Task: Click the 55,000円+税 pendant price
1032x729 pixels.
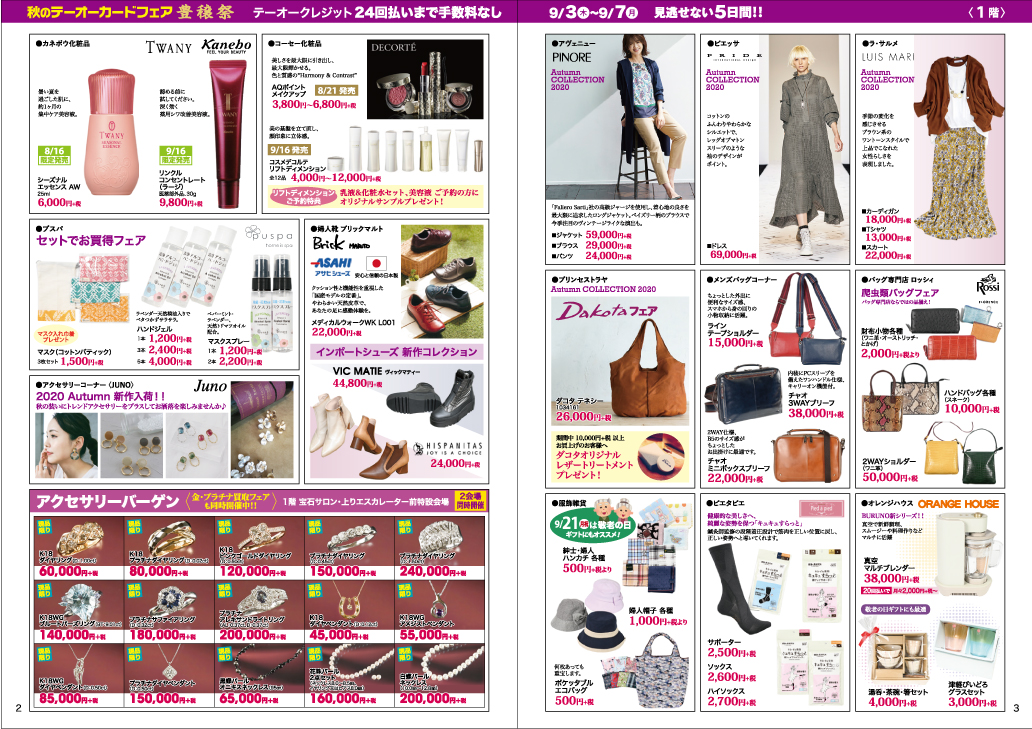Action: pyautogui.click(x=429, y=635)
